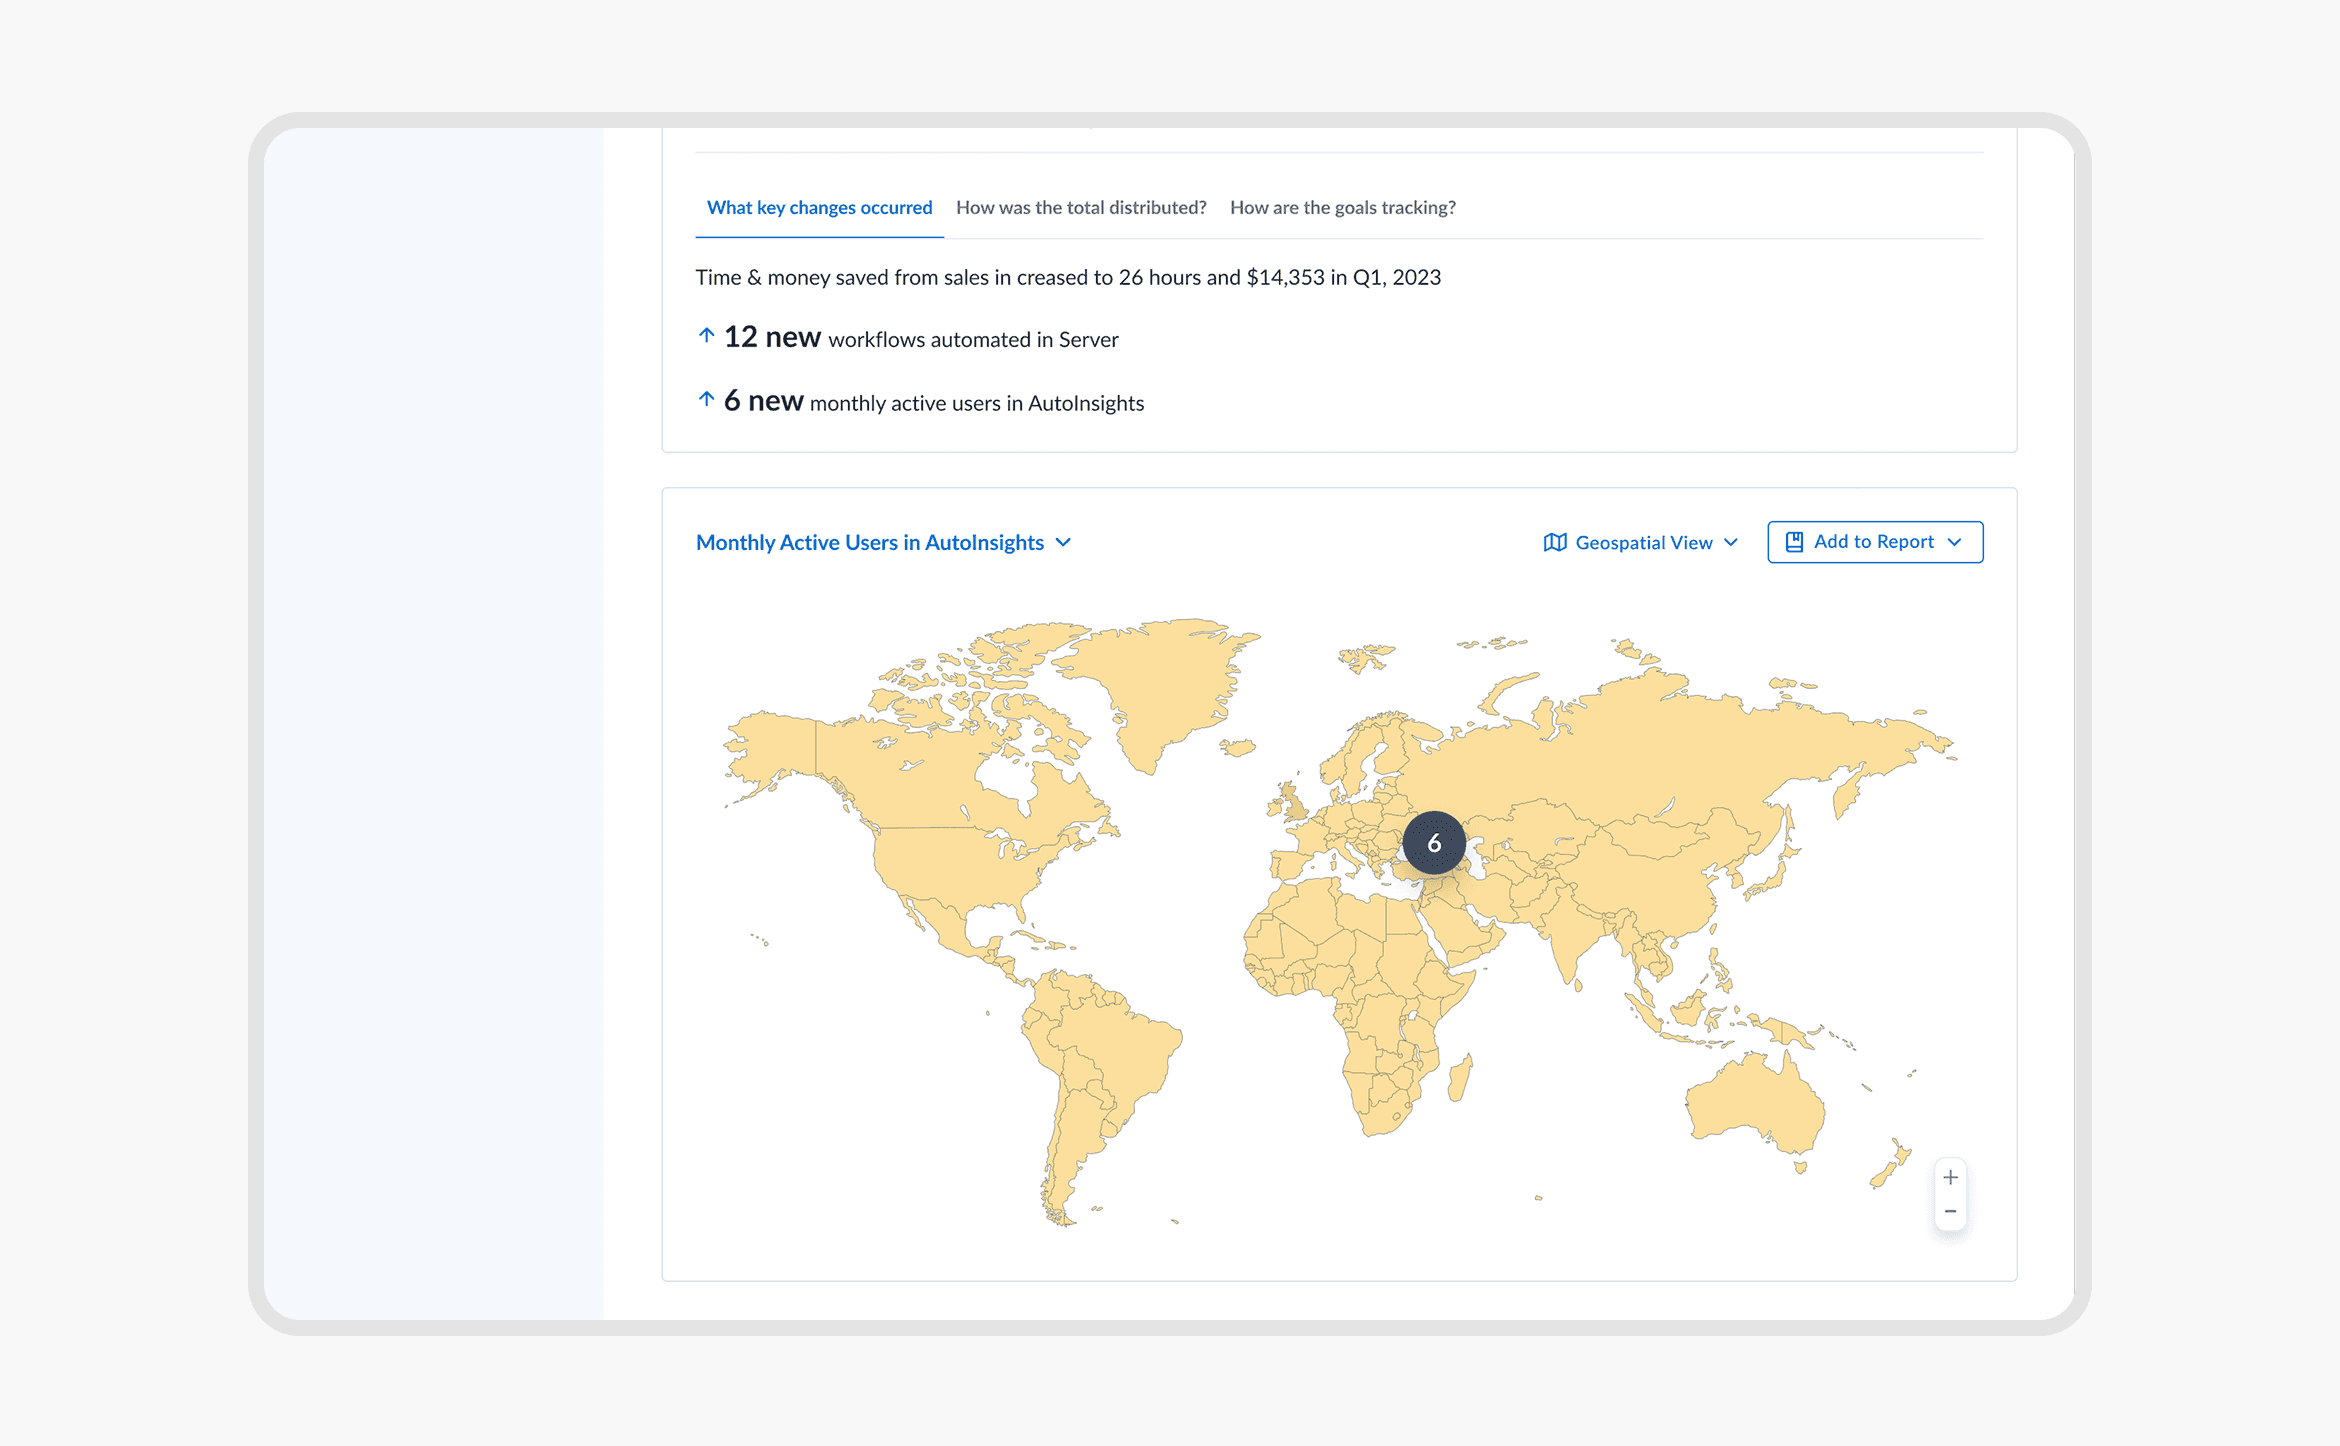Click the report icon in Add to Report
2340x1446 pixels.
pyautogui.click(x=1794, y=542)
